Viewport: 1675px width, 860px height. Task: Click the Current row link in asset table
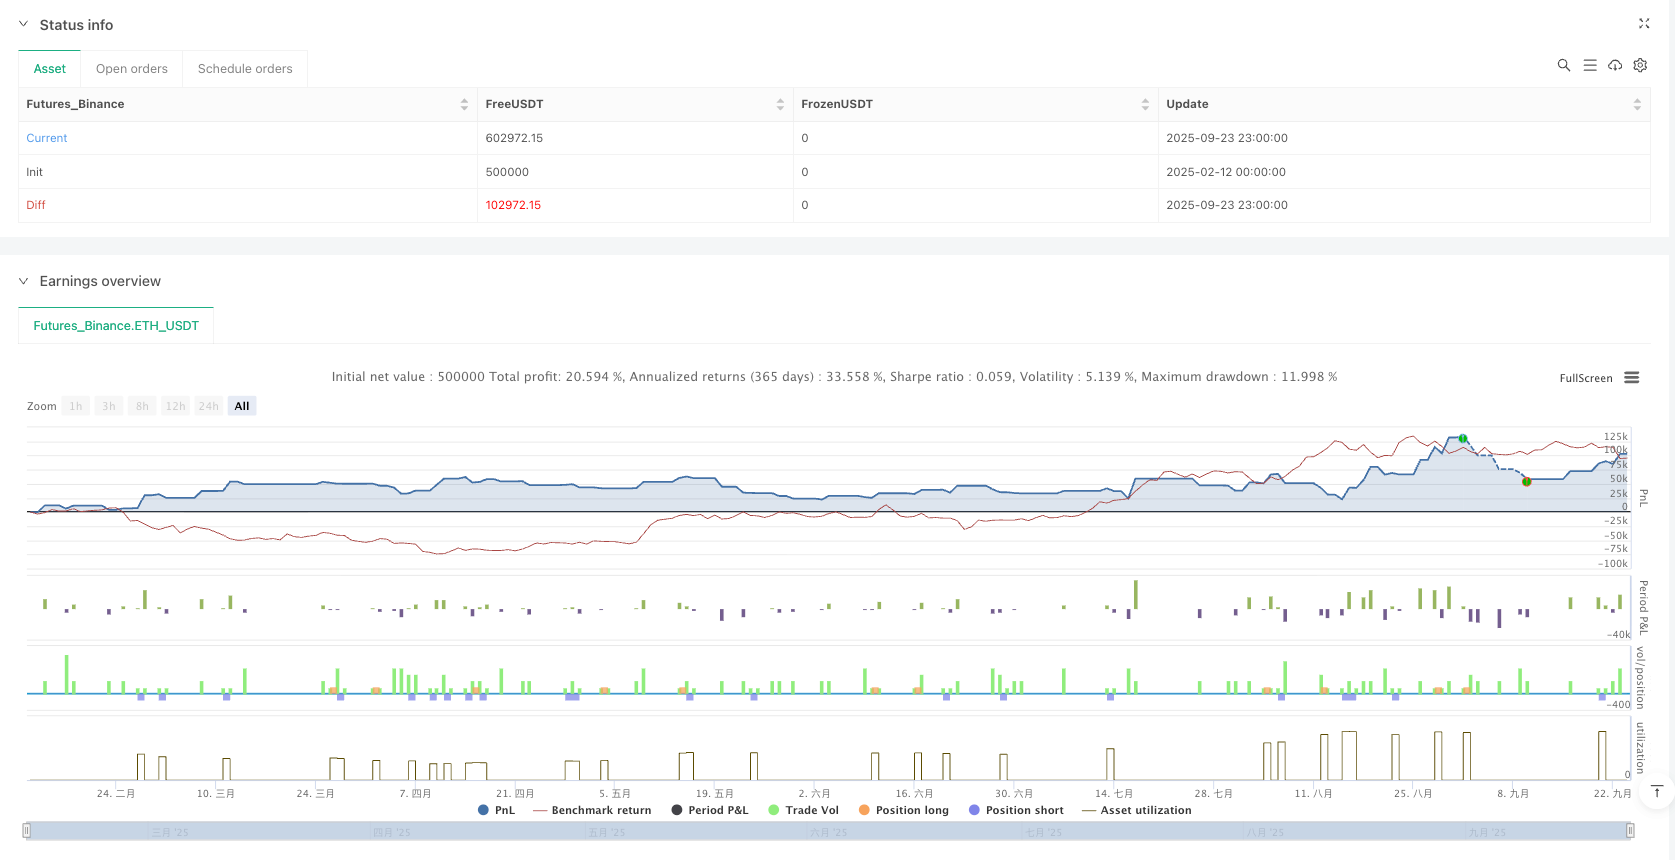point(47,138)
